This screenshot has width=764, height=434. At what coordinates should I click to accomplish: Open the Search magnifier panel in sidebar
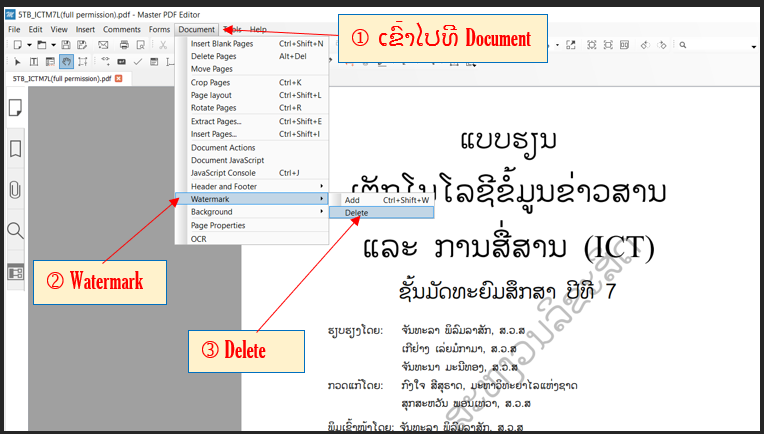(x=15, y=231)
